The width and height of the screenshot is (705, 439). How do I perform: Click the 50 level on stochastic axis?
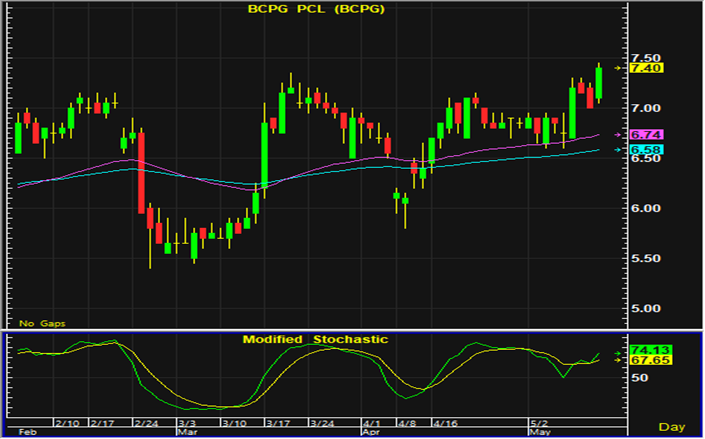point(639,378)
